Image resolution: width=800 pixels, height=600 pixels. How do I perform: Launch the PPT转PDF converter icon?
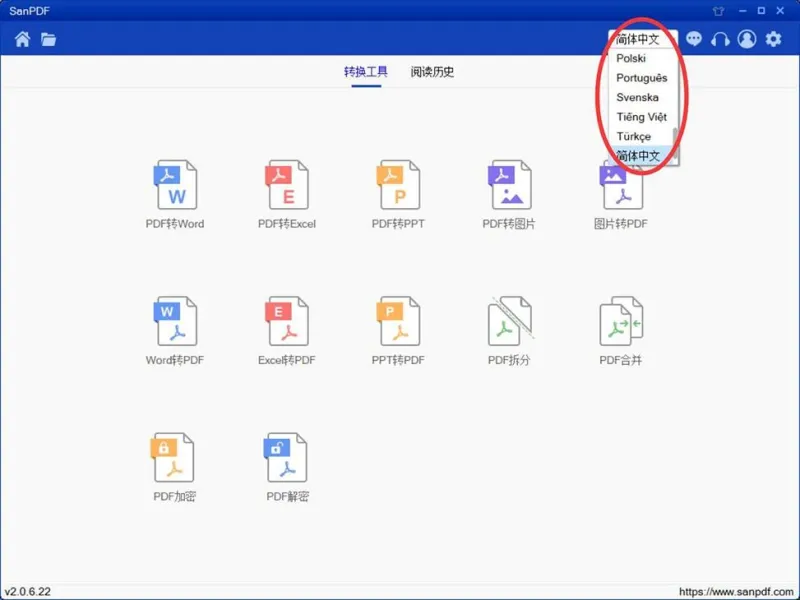pos(398,321)
